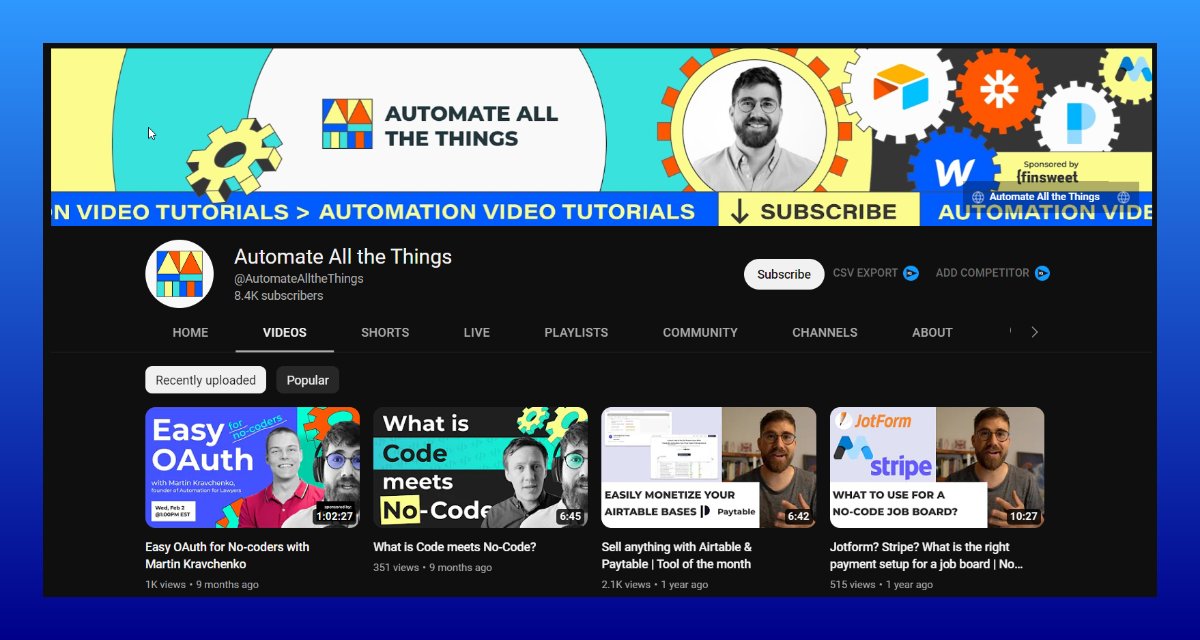Click CSV EXPORT link
The image size is (1200, 640).
[865, 273]
